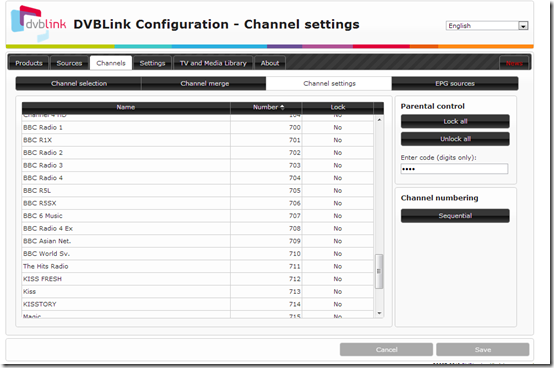Image resolution: width=554 pixels, height=368 pixels.
Task: Open the EPG sources subtab
Action: [455, 84]
